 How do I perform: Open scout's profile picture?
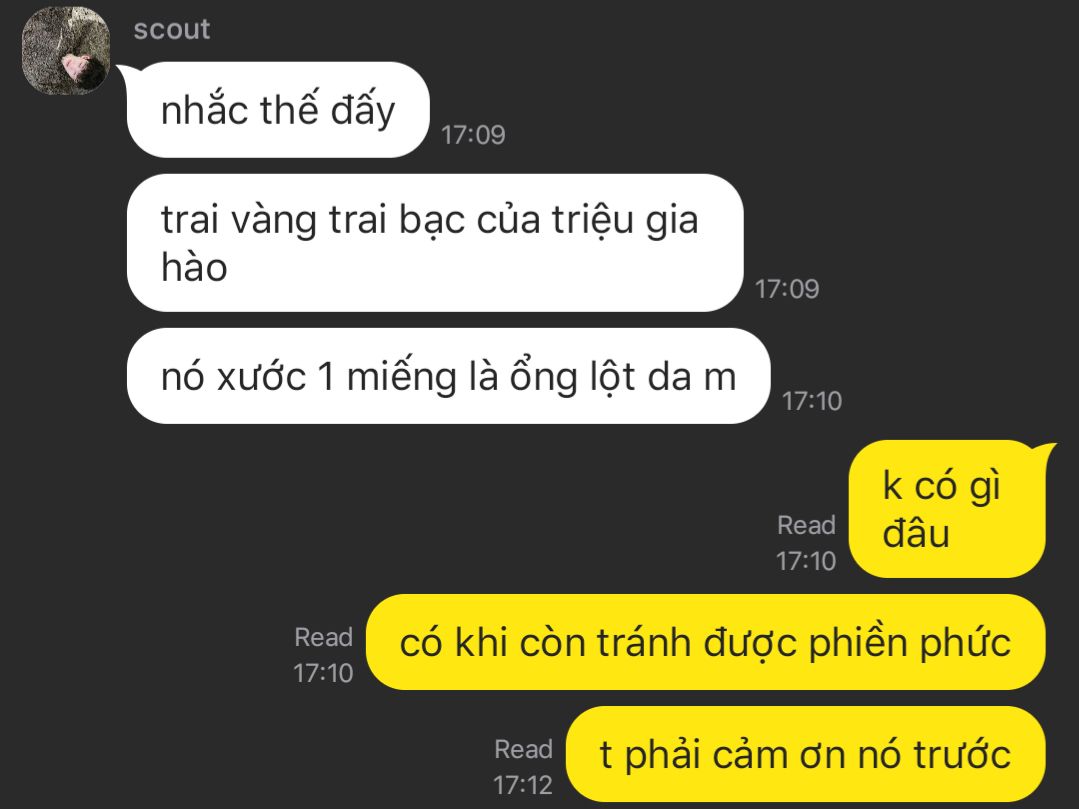click(66, 51)
